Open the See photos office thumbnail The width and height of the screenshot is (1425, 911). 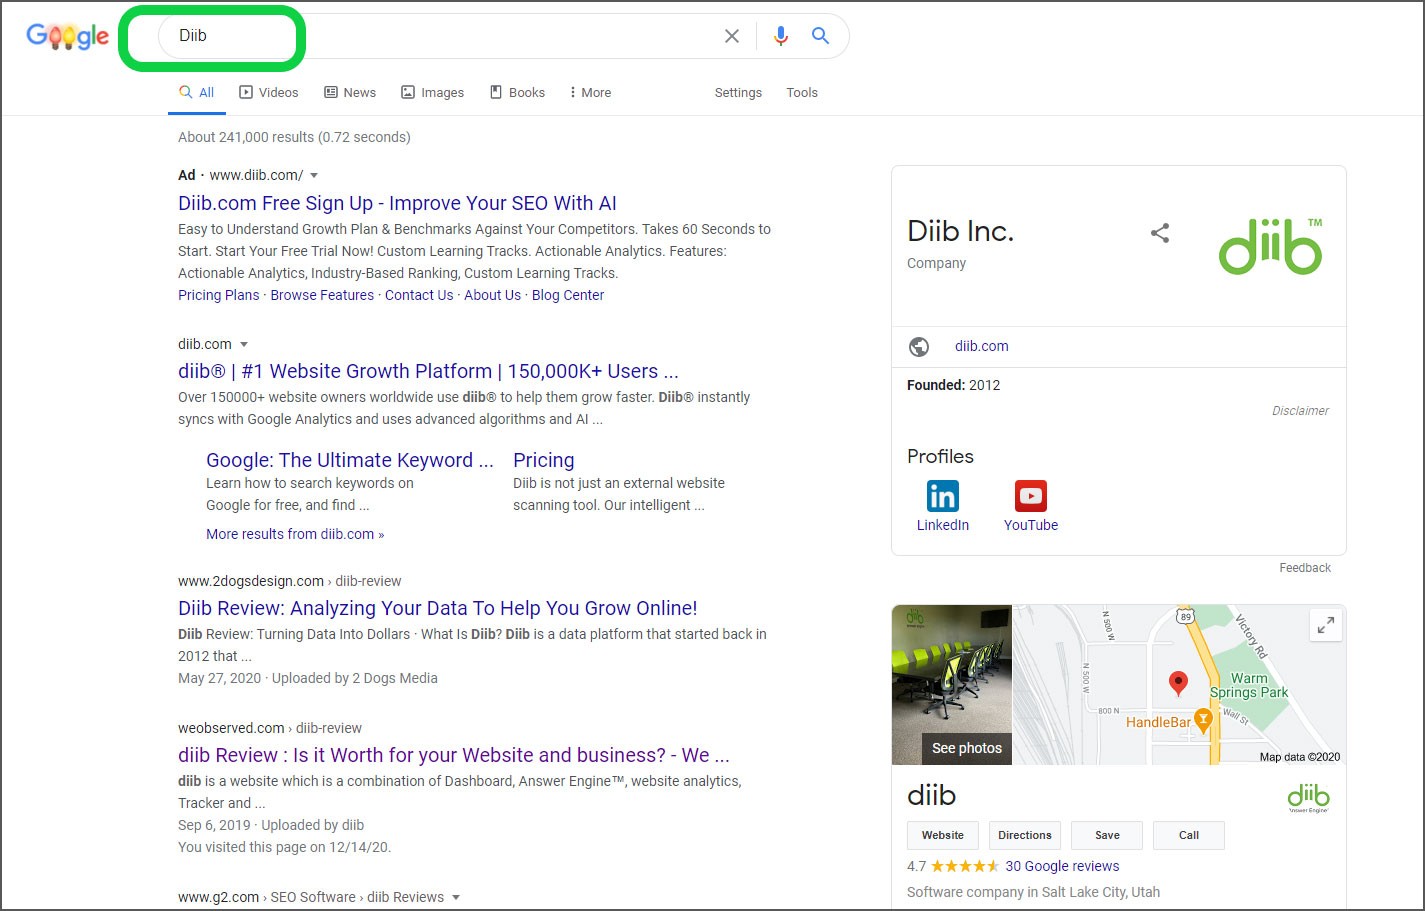(952, 685)
